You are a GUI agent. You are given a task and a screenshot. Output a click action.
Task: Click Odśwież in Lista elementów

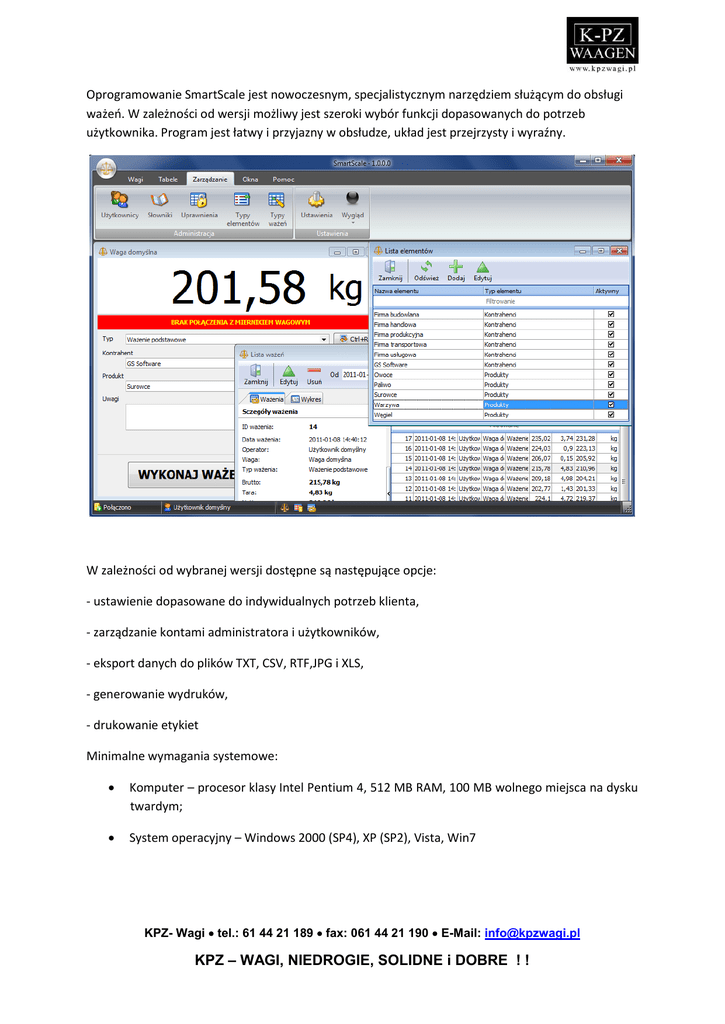click(426, 268)
